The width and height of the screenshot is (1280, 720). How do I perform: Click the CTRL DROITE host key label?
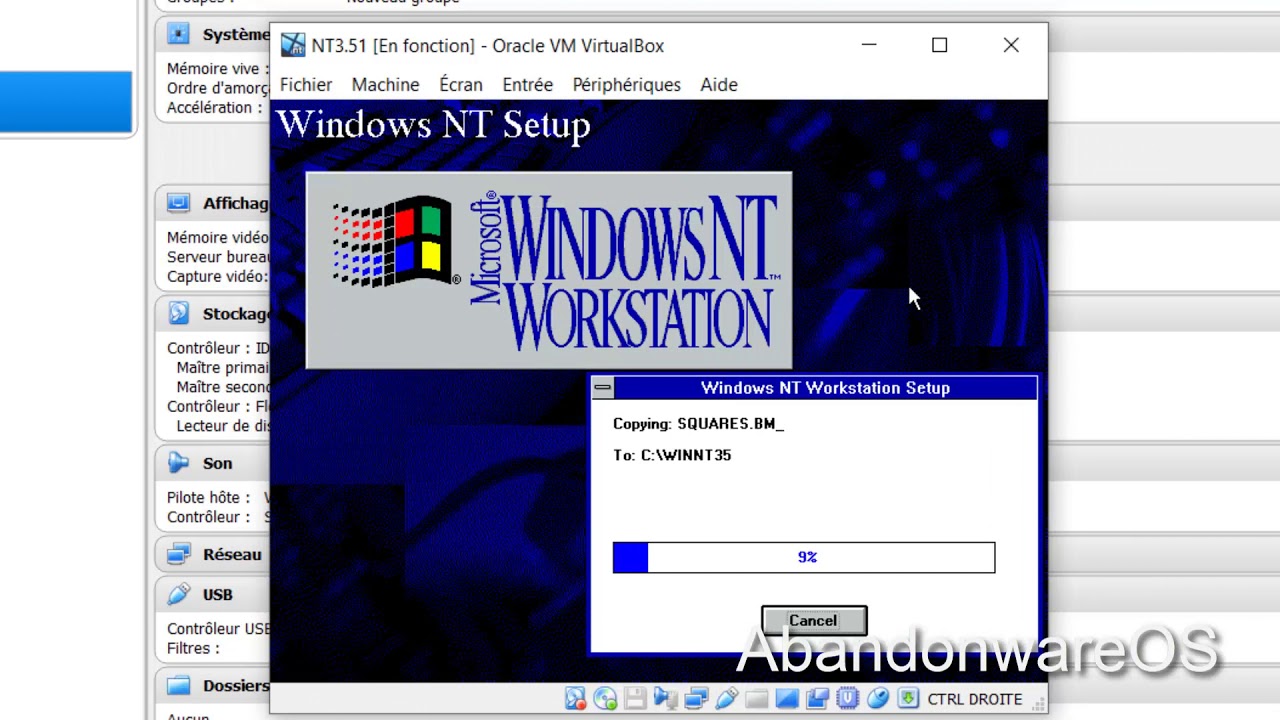click(x=975, y=699)
